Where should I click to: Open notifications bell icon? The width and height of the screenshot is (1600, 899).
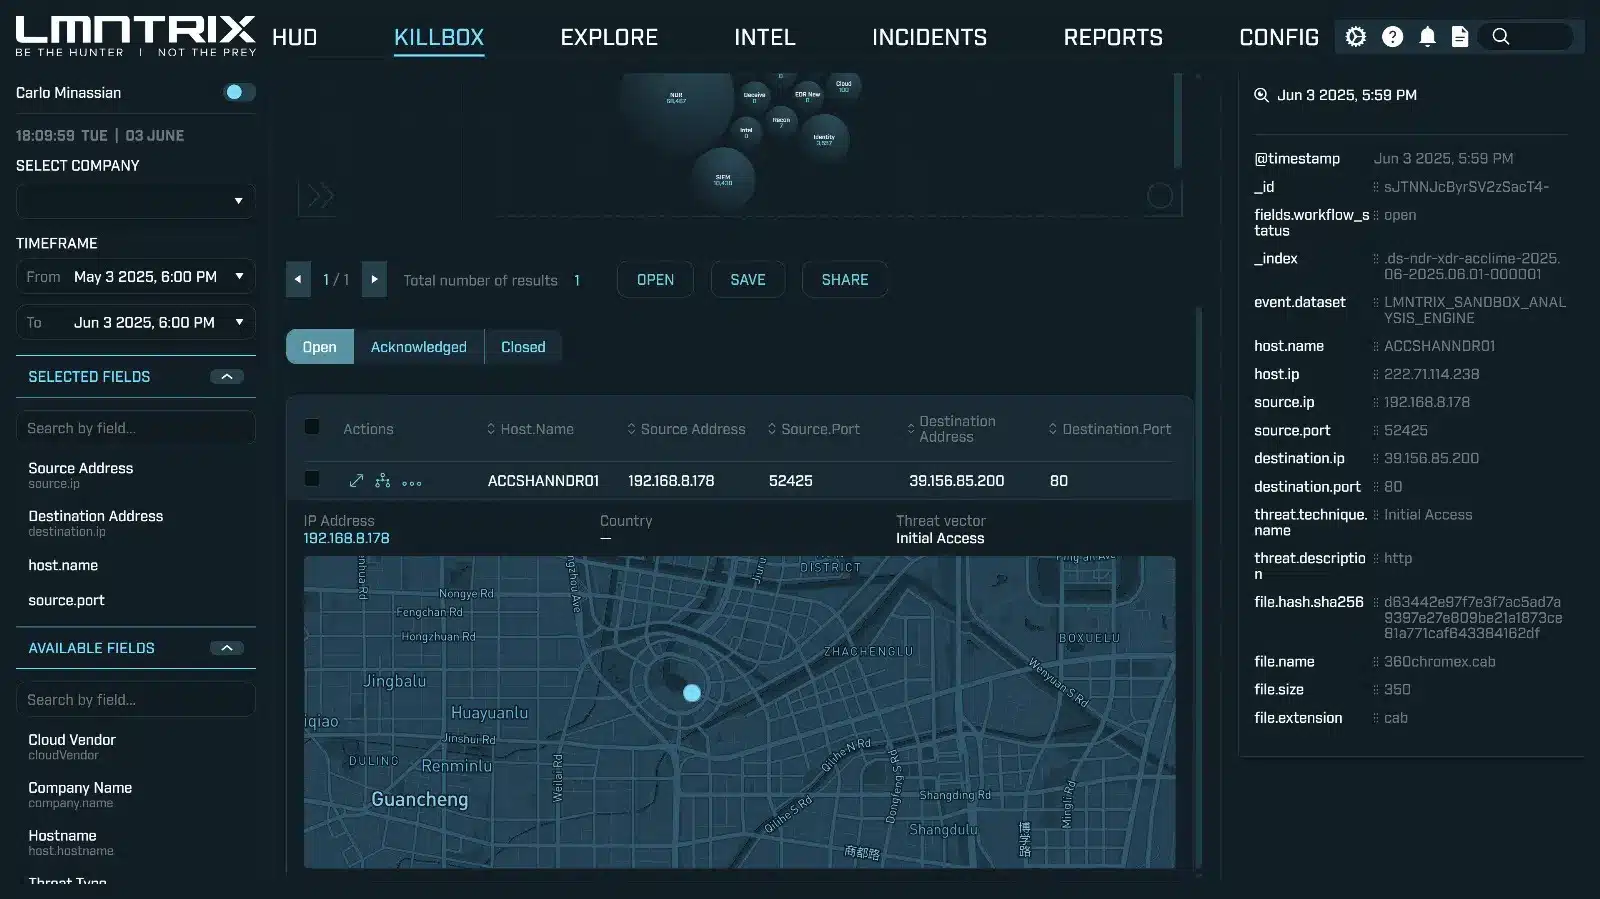pyautogui.click(x=1427, y=37)
